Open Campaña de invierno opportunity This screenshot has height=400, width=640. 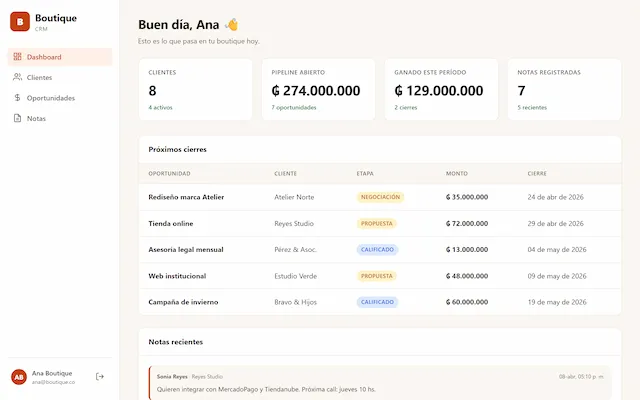(x=183, y=302)
